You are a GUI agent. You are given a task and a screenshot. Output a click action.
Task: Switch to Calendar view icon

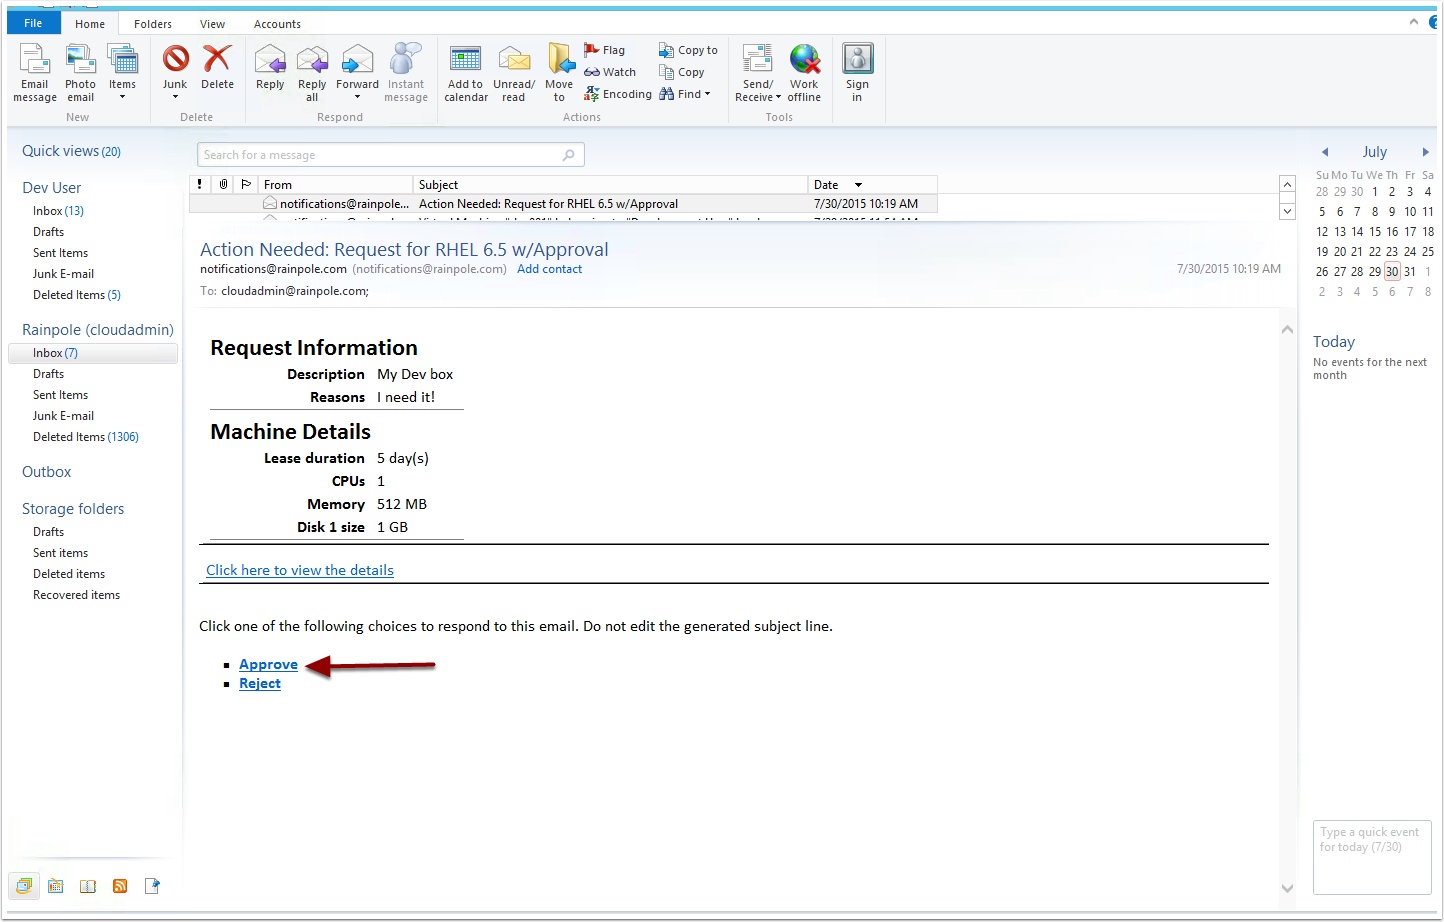pyautogui.click(x=56, y=886)
